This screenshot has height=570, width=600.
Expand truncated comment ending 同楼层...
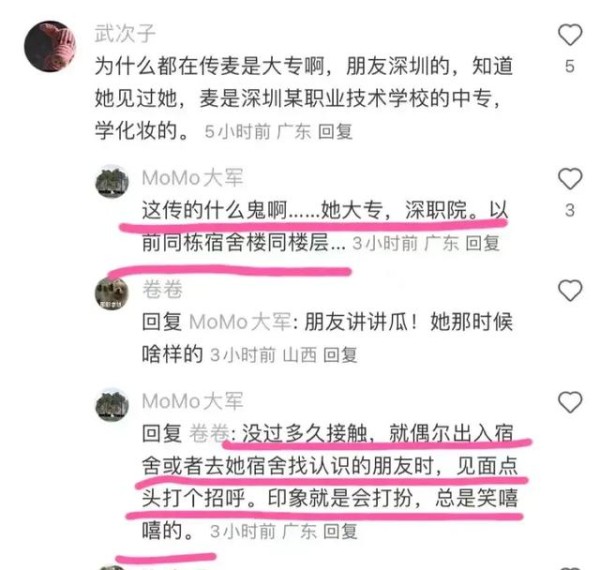coord(244,243)
